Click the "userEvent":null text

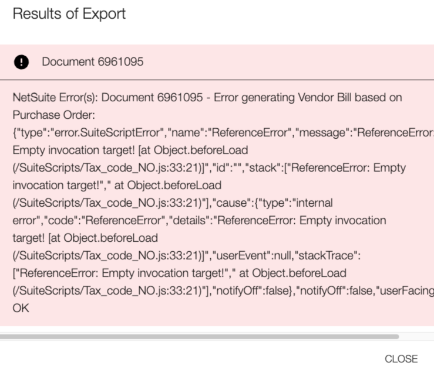[253, 256]
